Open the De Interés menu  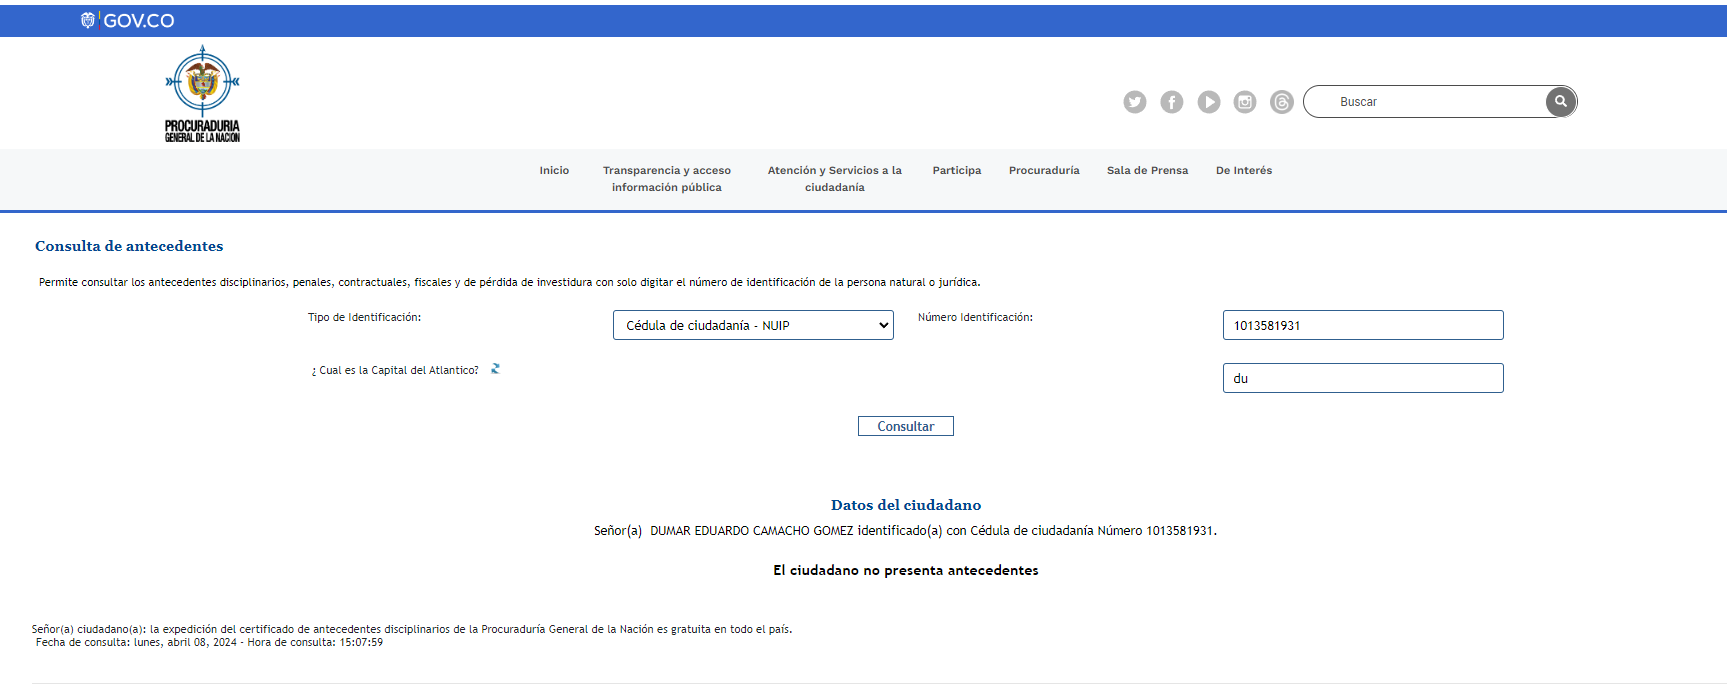1243,171
